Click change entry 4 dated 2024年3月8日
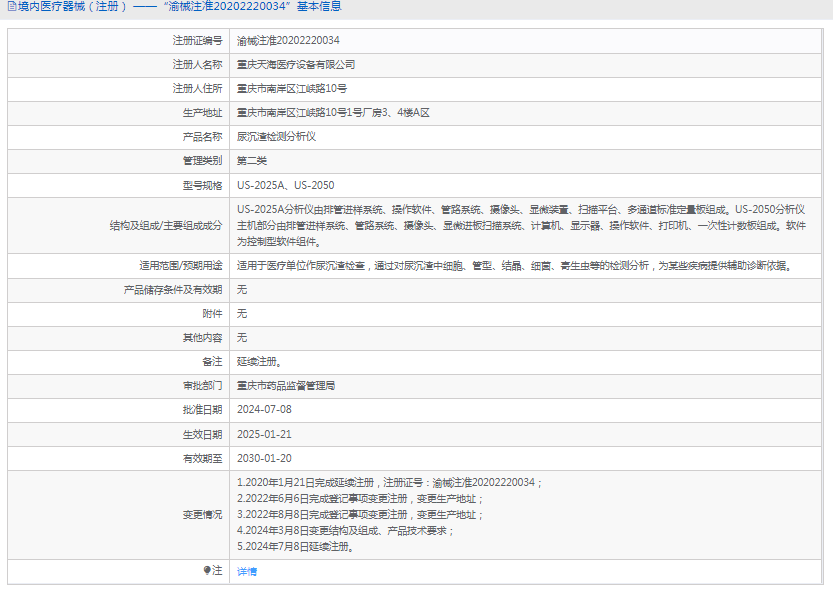The height and width of the screenshot is (589, 833). pos(345,531)
